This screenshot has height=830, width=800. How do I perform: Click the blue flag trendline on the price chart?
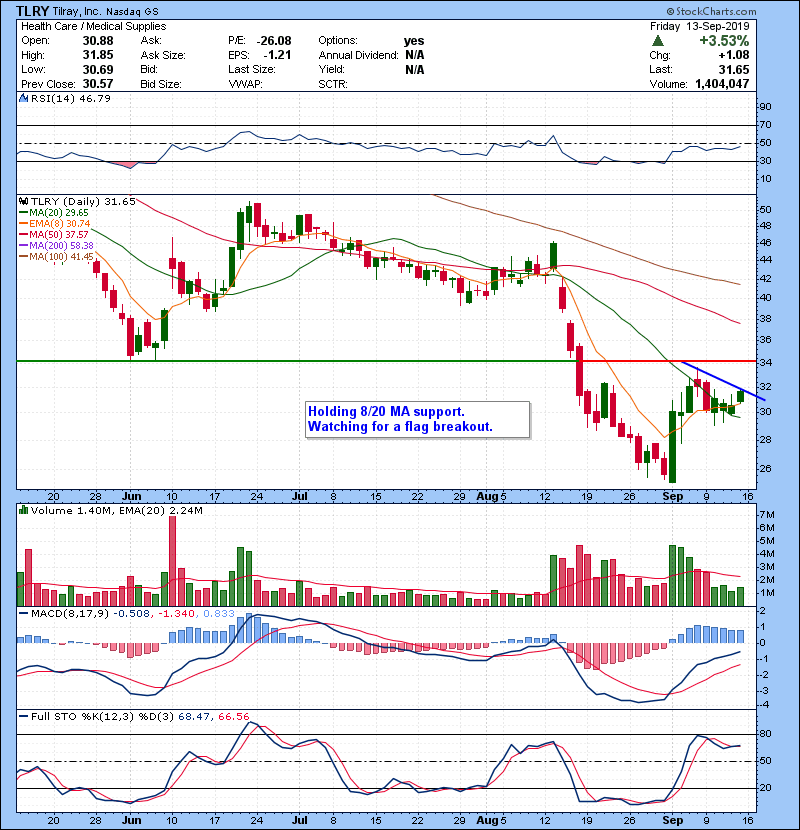point(723,381)
